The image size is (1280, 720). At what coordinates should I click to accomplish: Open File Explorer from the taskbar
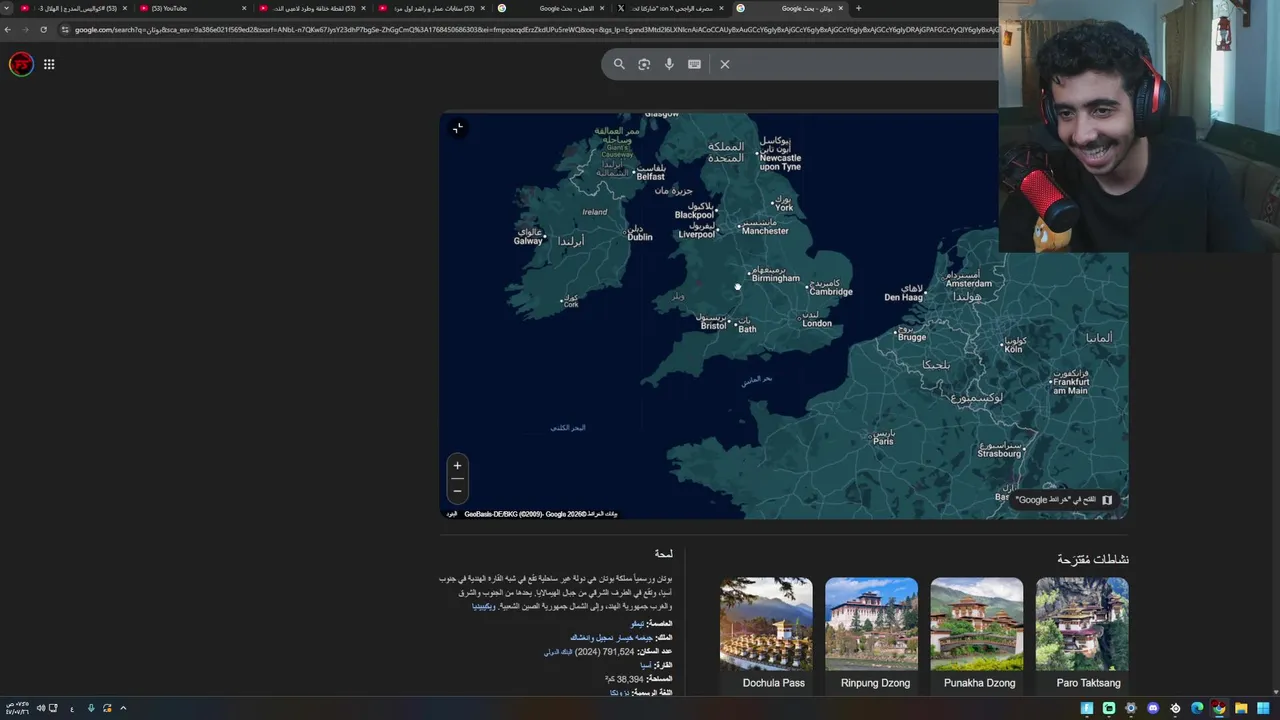click(x=1240, y=708)
